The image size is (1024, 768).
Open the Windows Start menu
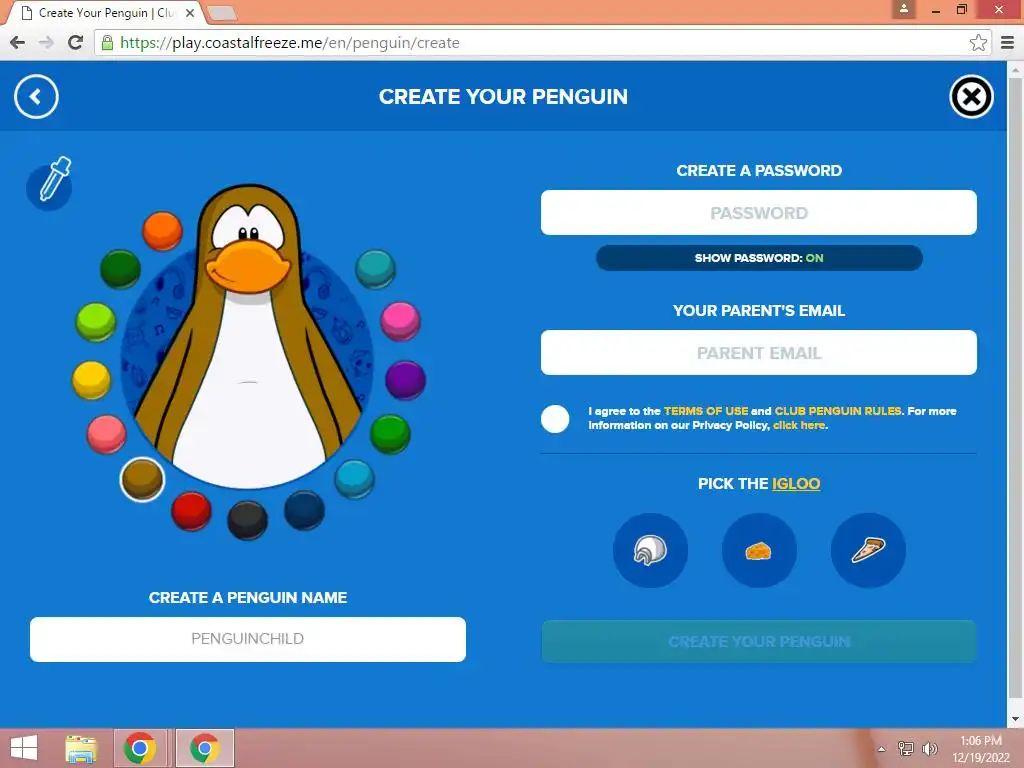click(24, 748)
